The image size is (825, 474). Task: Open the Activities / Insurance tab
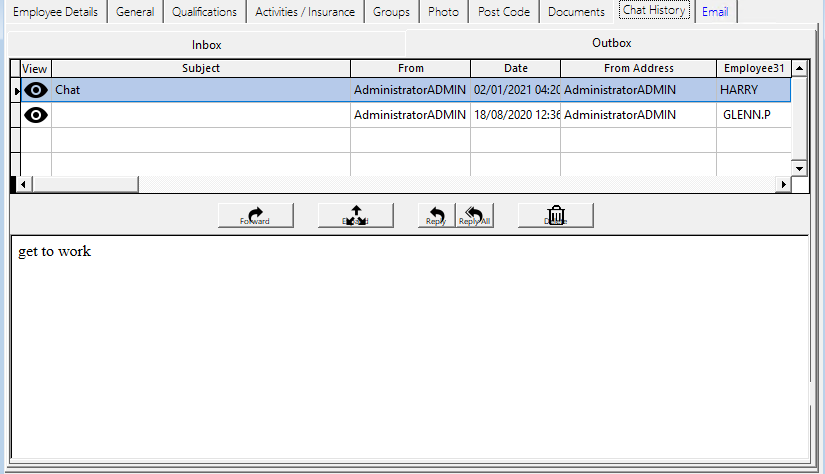pos(304,12)
